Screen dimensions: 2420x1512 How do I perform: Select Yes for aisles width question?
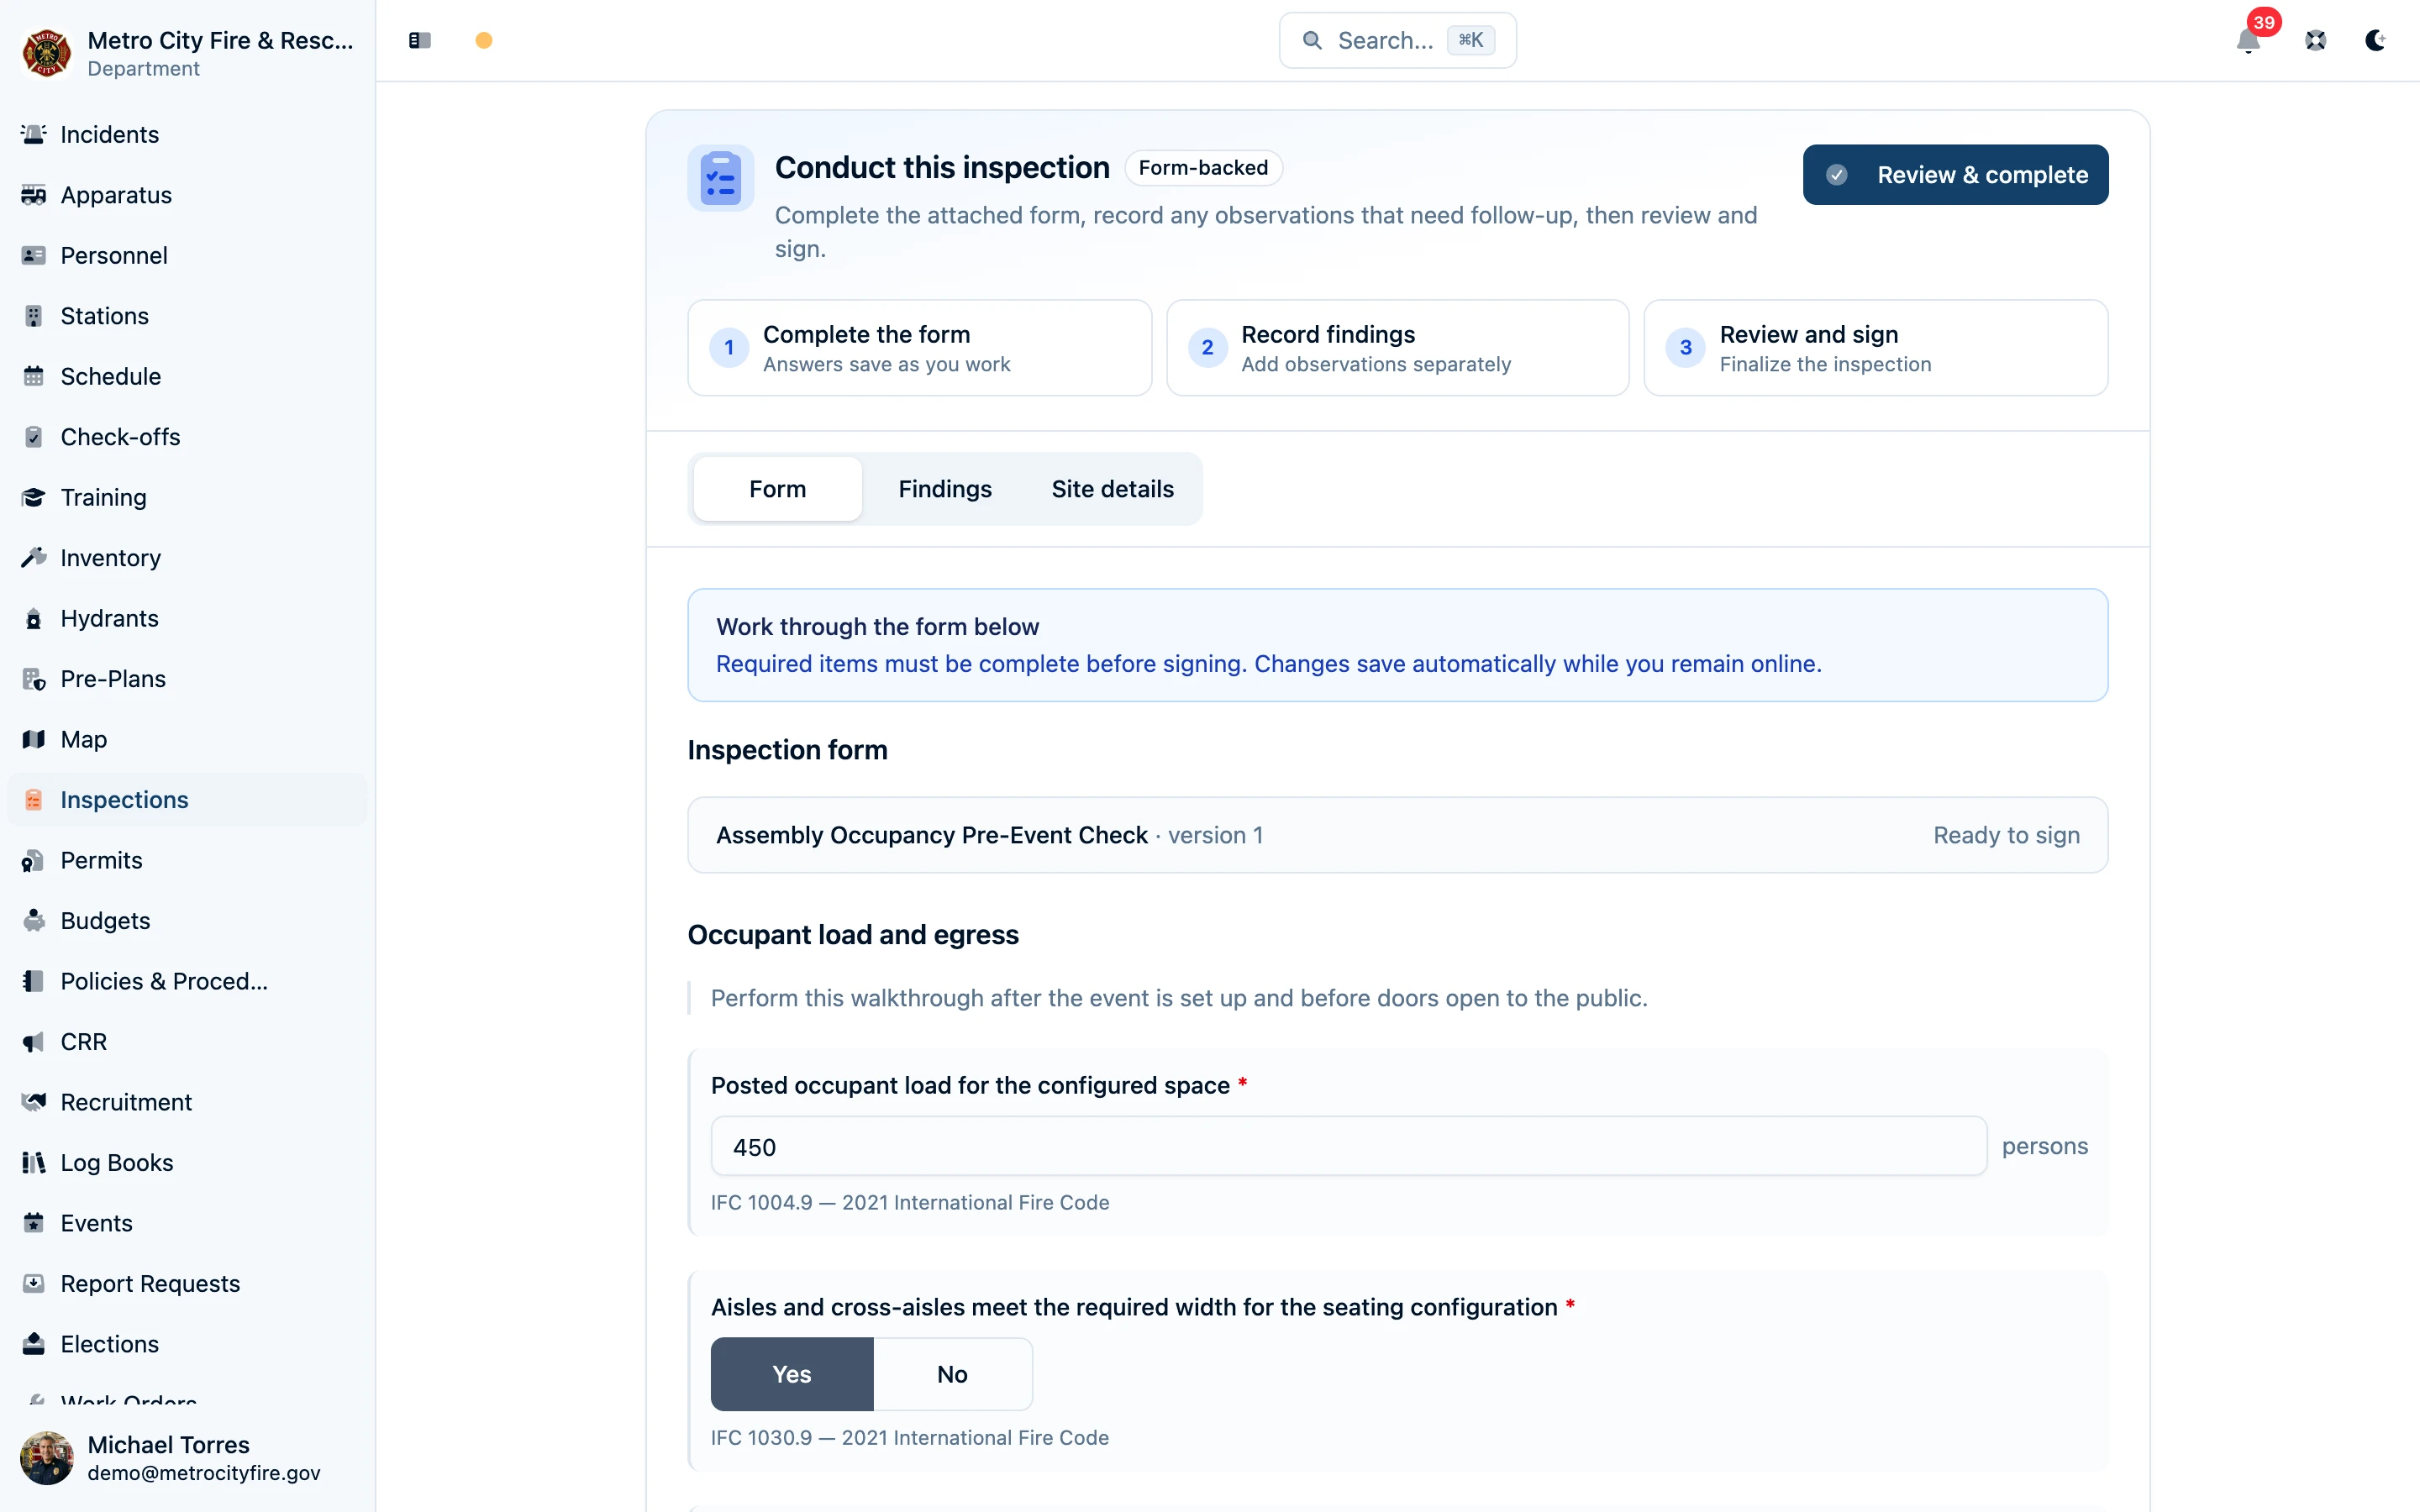coord(792,1374)
